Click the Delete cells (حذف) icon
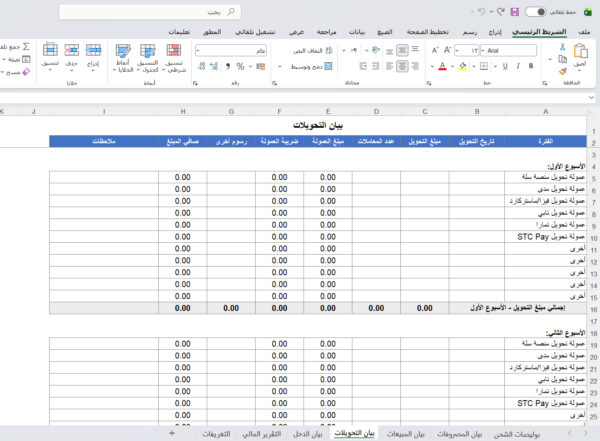 point(72,50)
